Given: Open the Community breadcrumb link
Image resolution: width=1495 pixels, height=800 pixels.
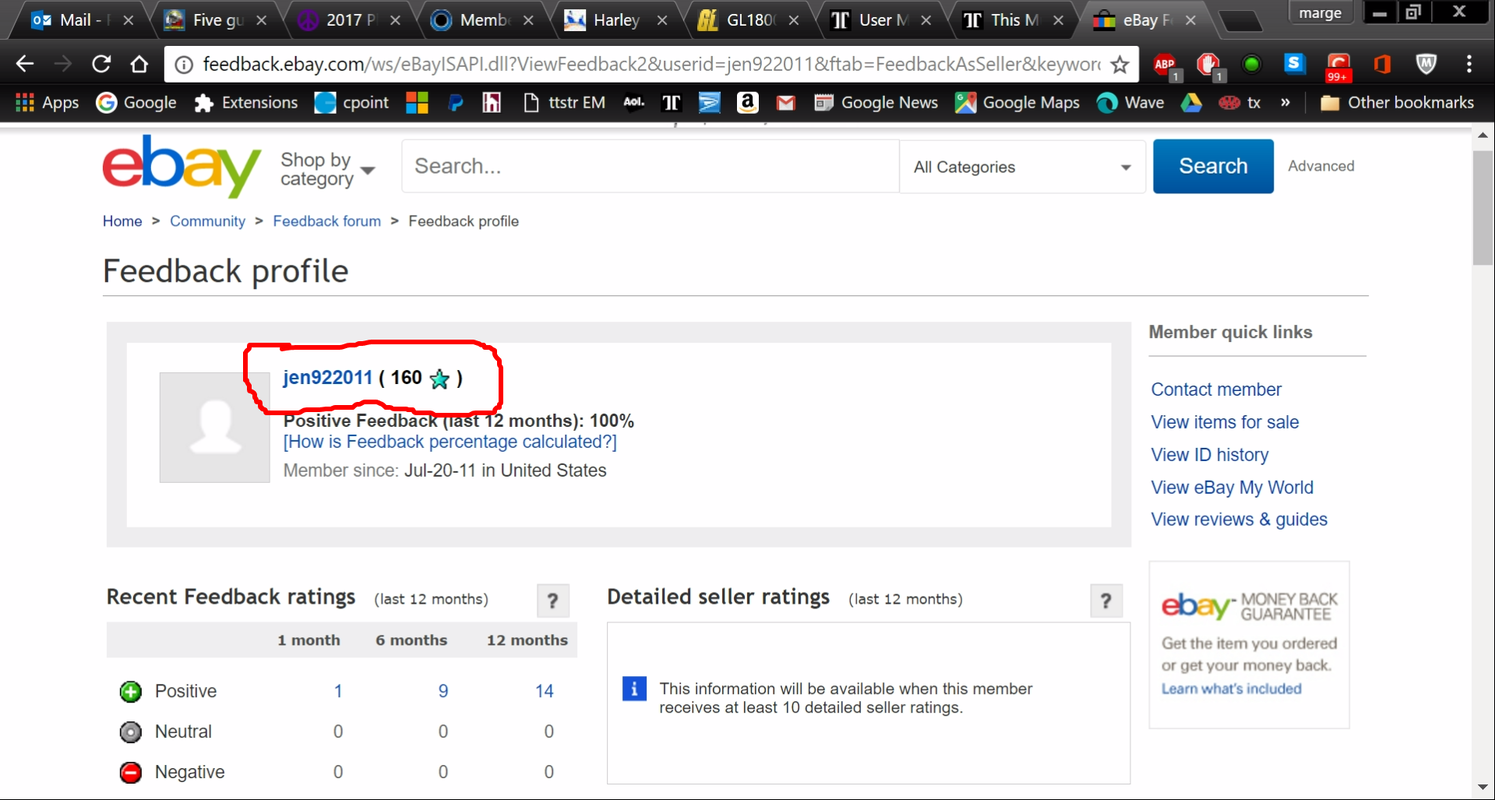Looking at the screenshot, I should (x=207, y=221).
